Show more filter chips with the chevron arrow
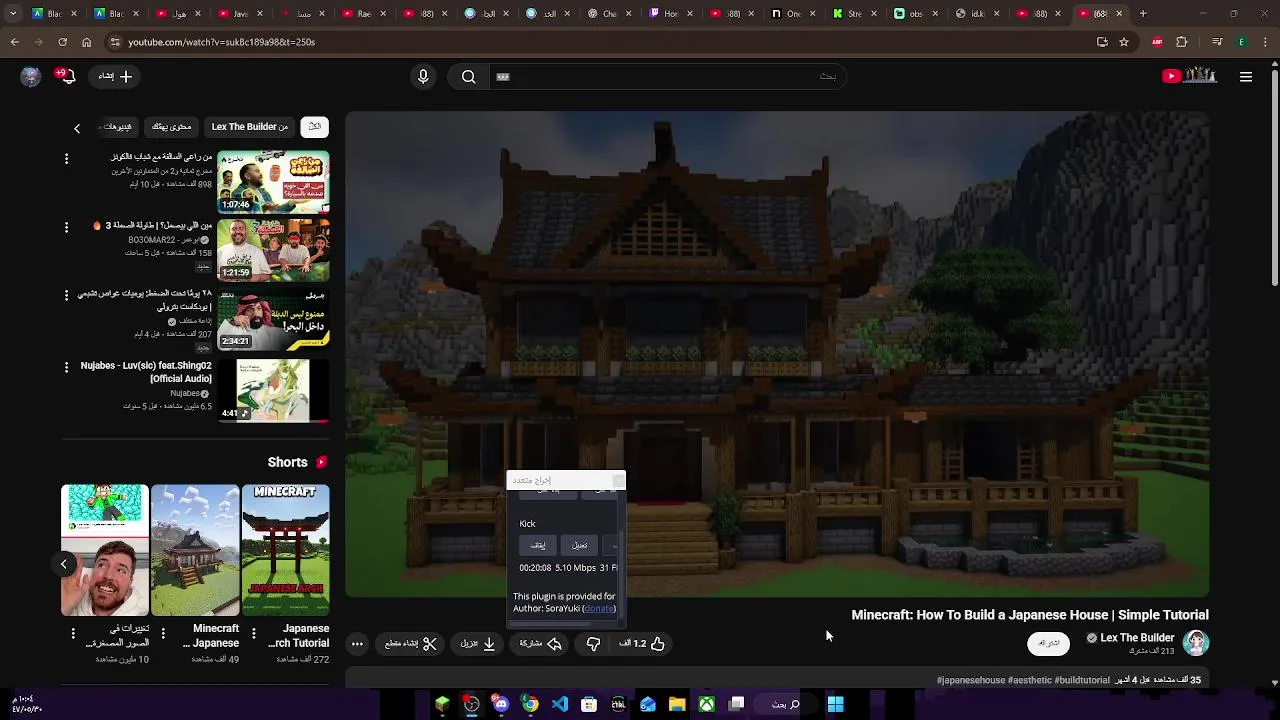The height and width of the screenshot is (720, 1280). click(x=77, y=128)
